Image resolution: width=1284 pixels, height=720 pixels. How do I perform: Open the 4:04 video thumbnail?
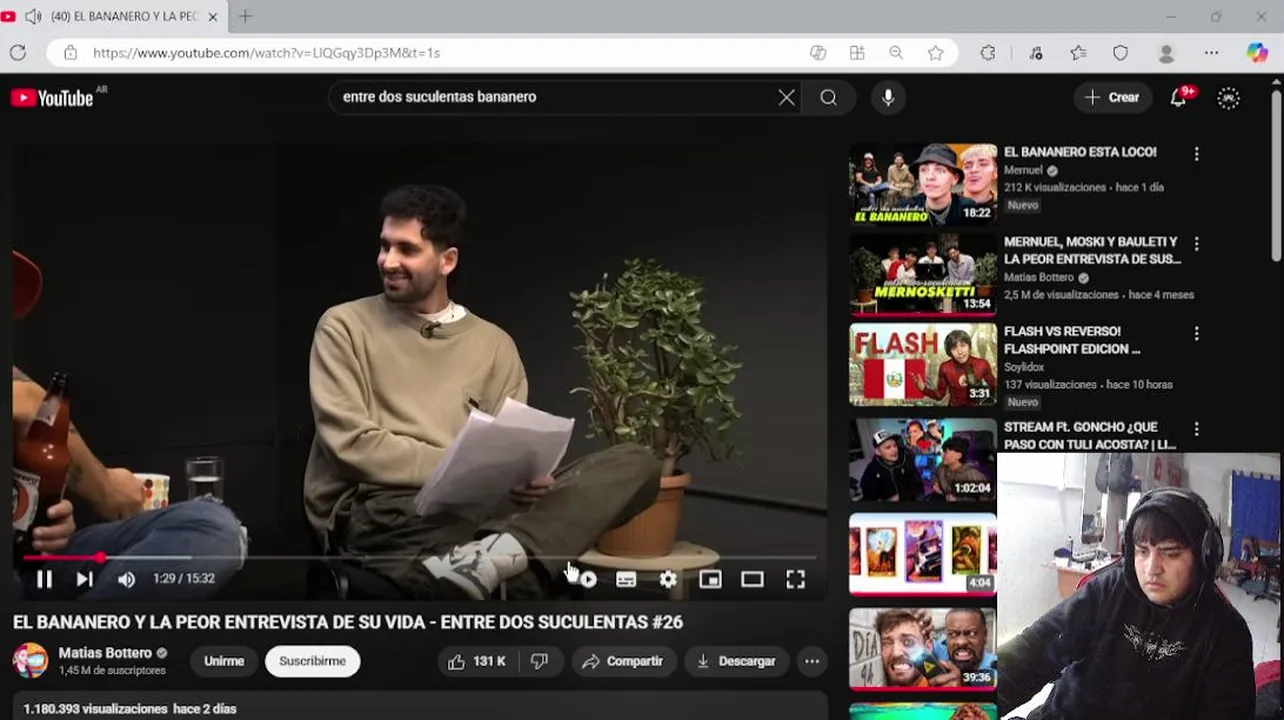click(x=923, y=554)
